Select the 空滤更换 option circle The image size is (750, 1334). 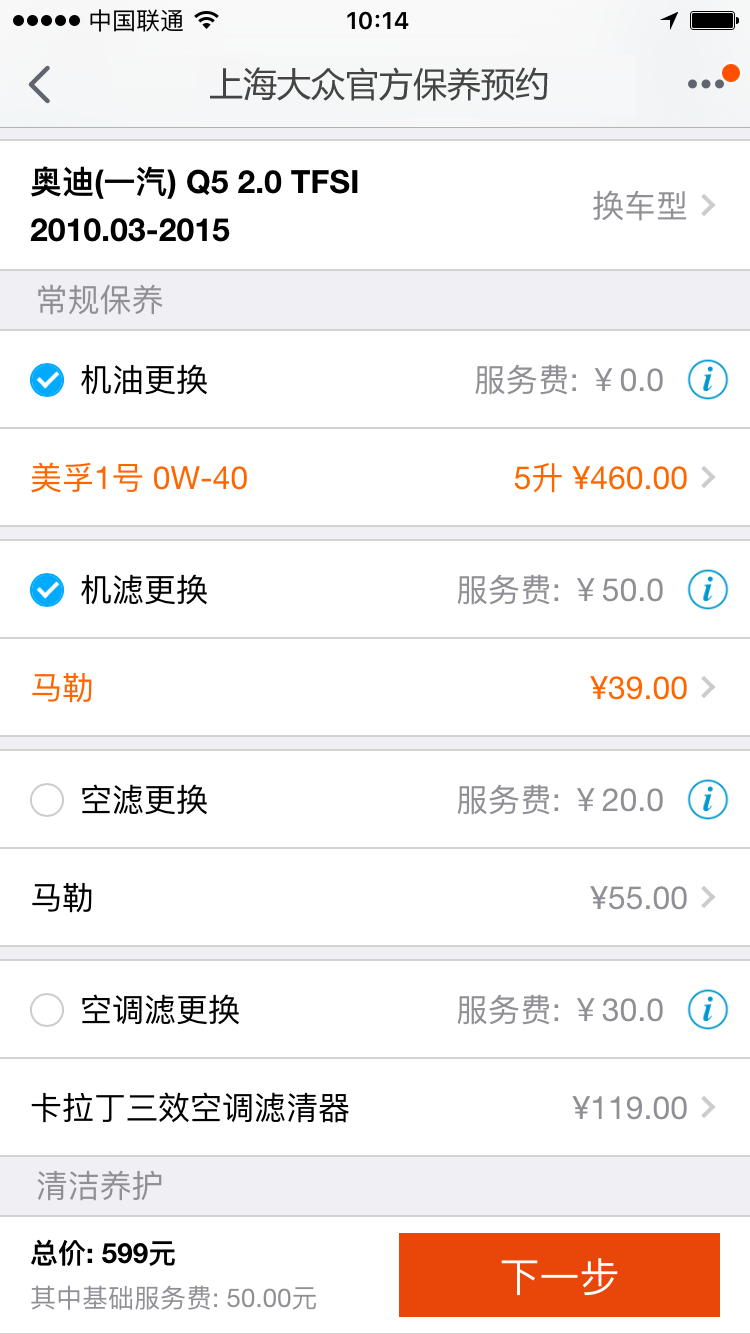pos(47,800)
